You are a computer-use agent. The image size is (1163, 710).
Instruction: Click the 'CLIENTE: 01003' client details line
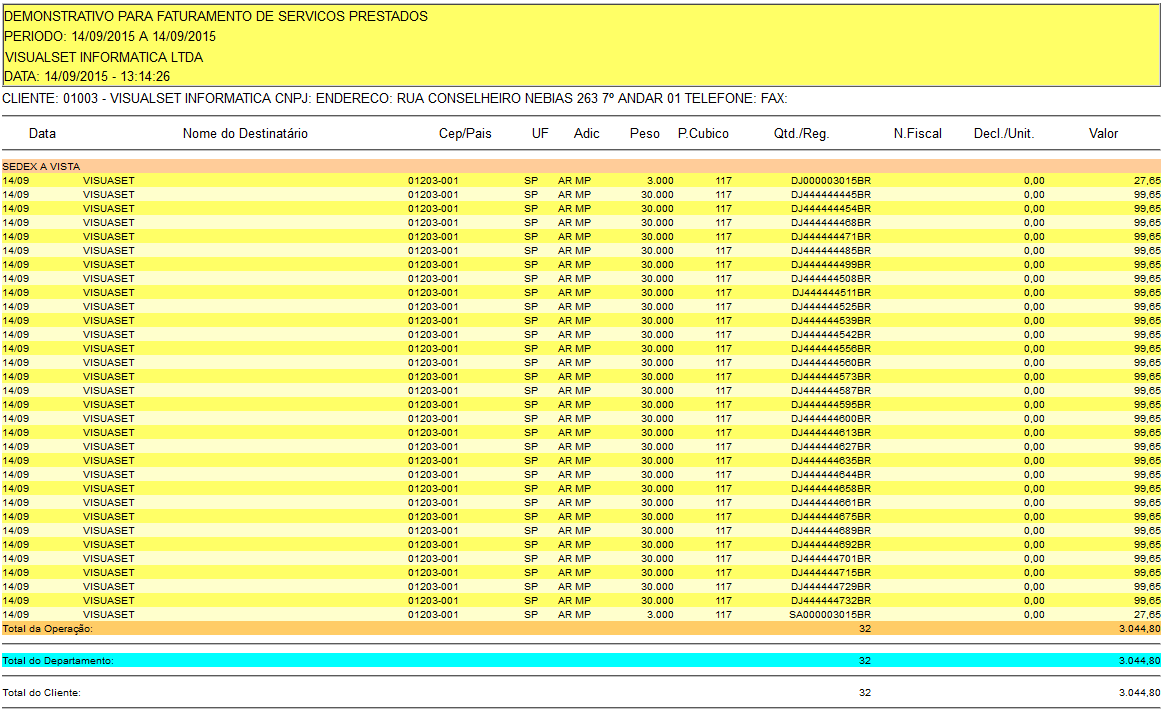tap(395, 99)
